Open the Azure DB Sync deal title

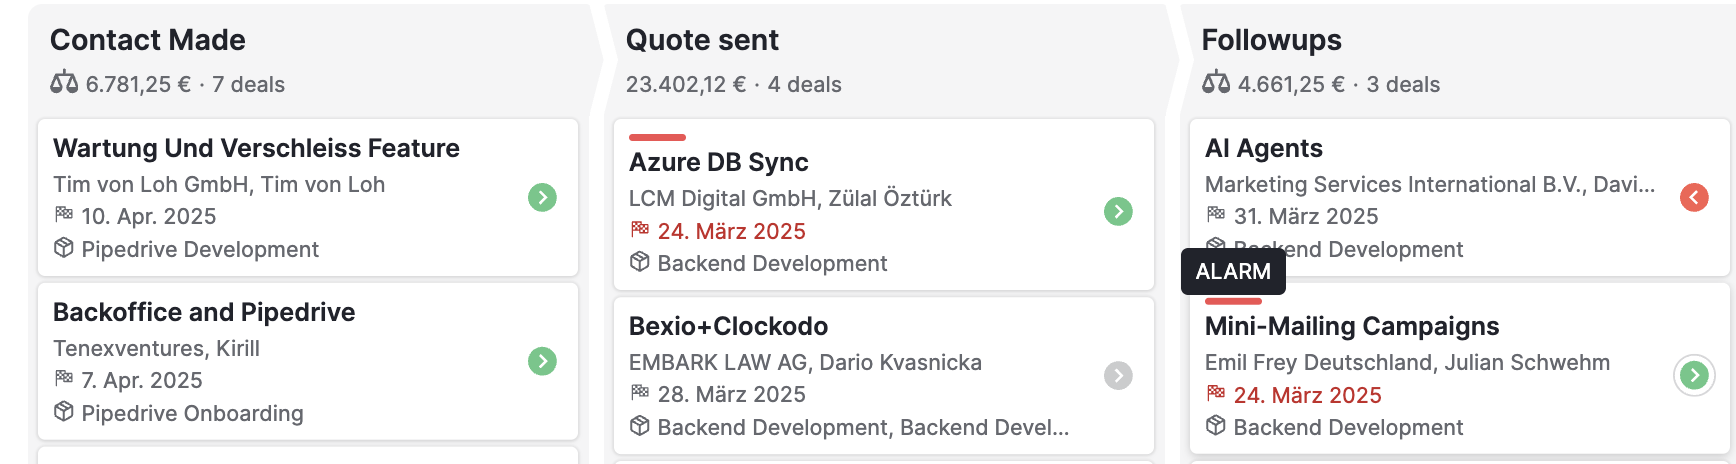[x=718, y=162]
